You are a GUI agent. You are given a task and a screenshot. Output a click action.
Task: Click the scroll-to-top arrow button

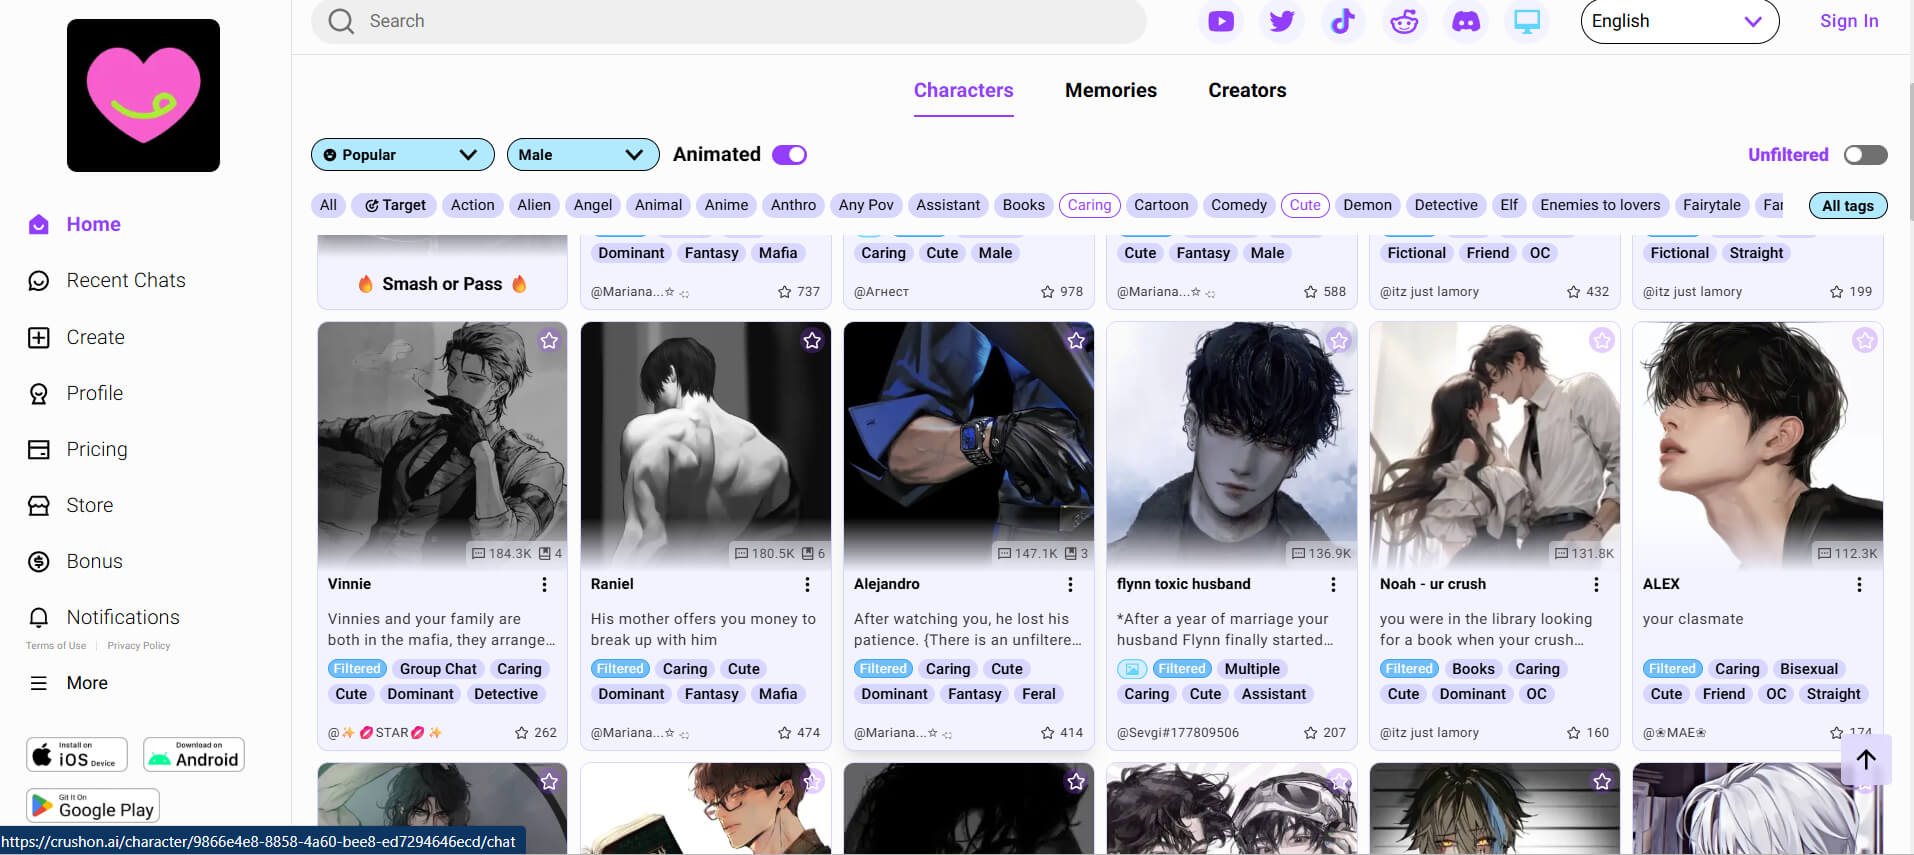pos(1865,760)
